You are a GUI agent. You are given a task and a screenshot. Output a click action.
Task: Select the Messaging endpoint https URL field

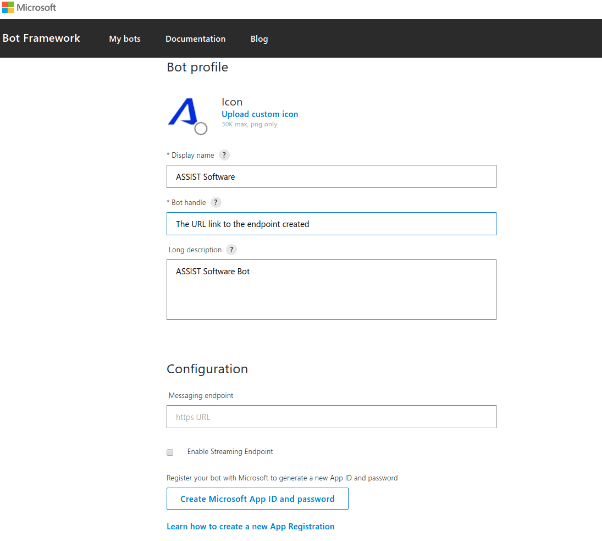(x=331, y=417)
